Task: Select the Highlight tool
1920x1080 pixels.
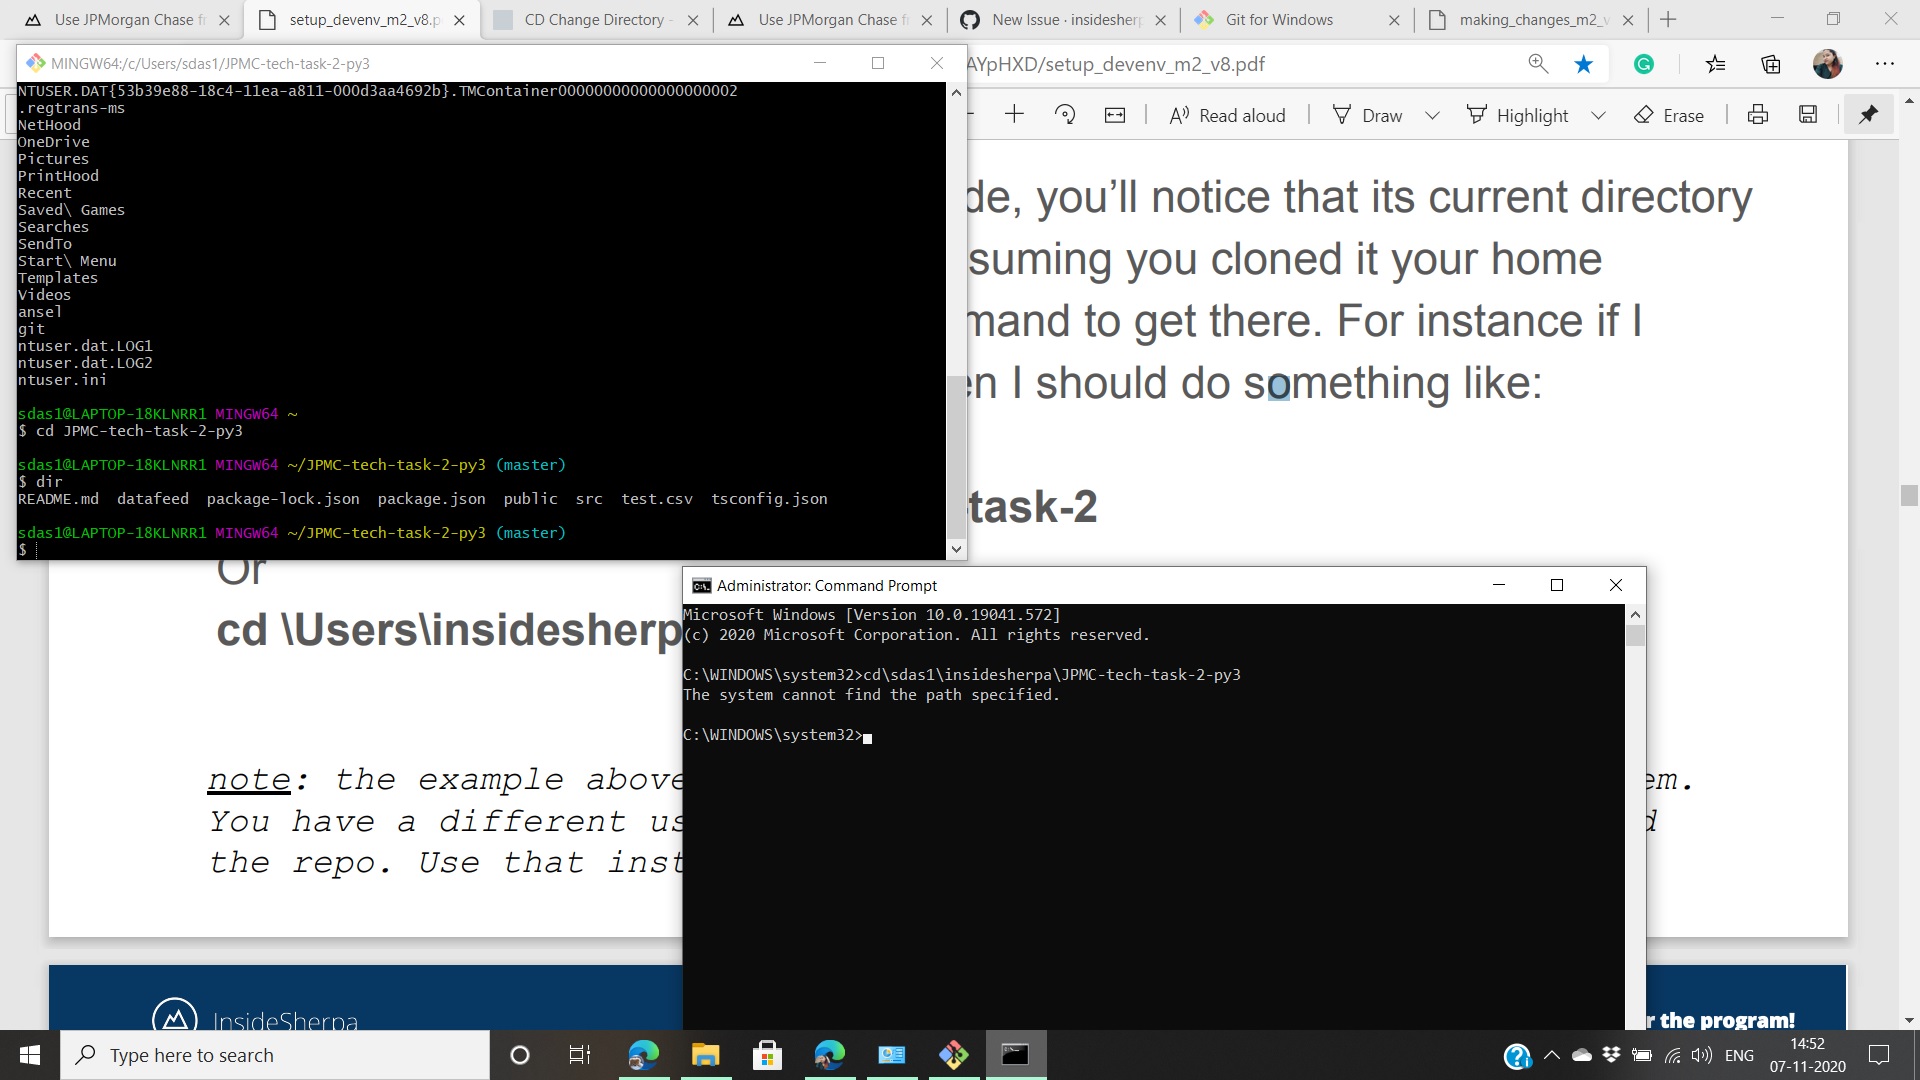Action: [x=1519, y=114]
